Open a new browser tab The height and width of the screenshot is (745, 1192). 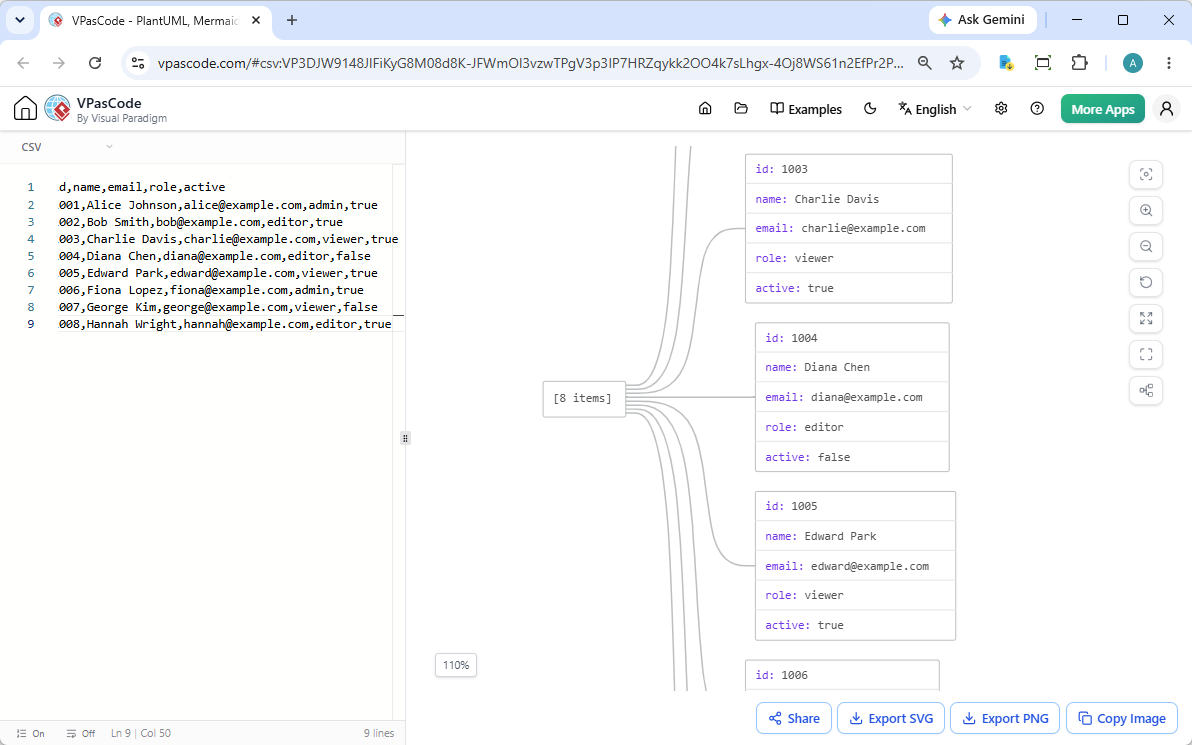point(292,21)
